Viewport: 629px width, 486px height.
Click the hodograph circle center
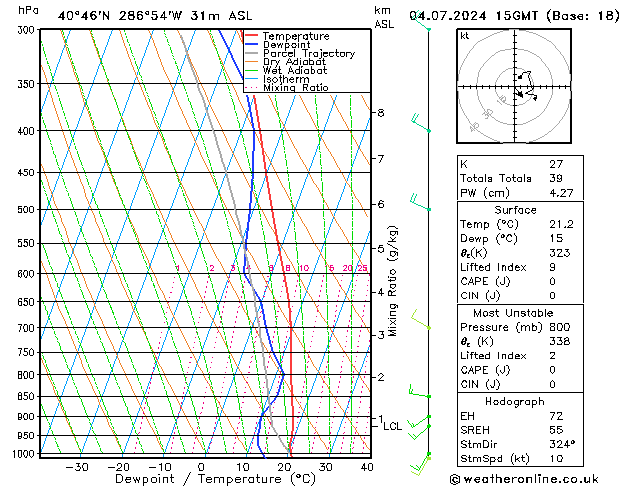[516, 89]
